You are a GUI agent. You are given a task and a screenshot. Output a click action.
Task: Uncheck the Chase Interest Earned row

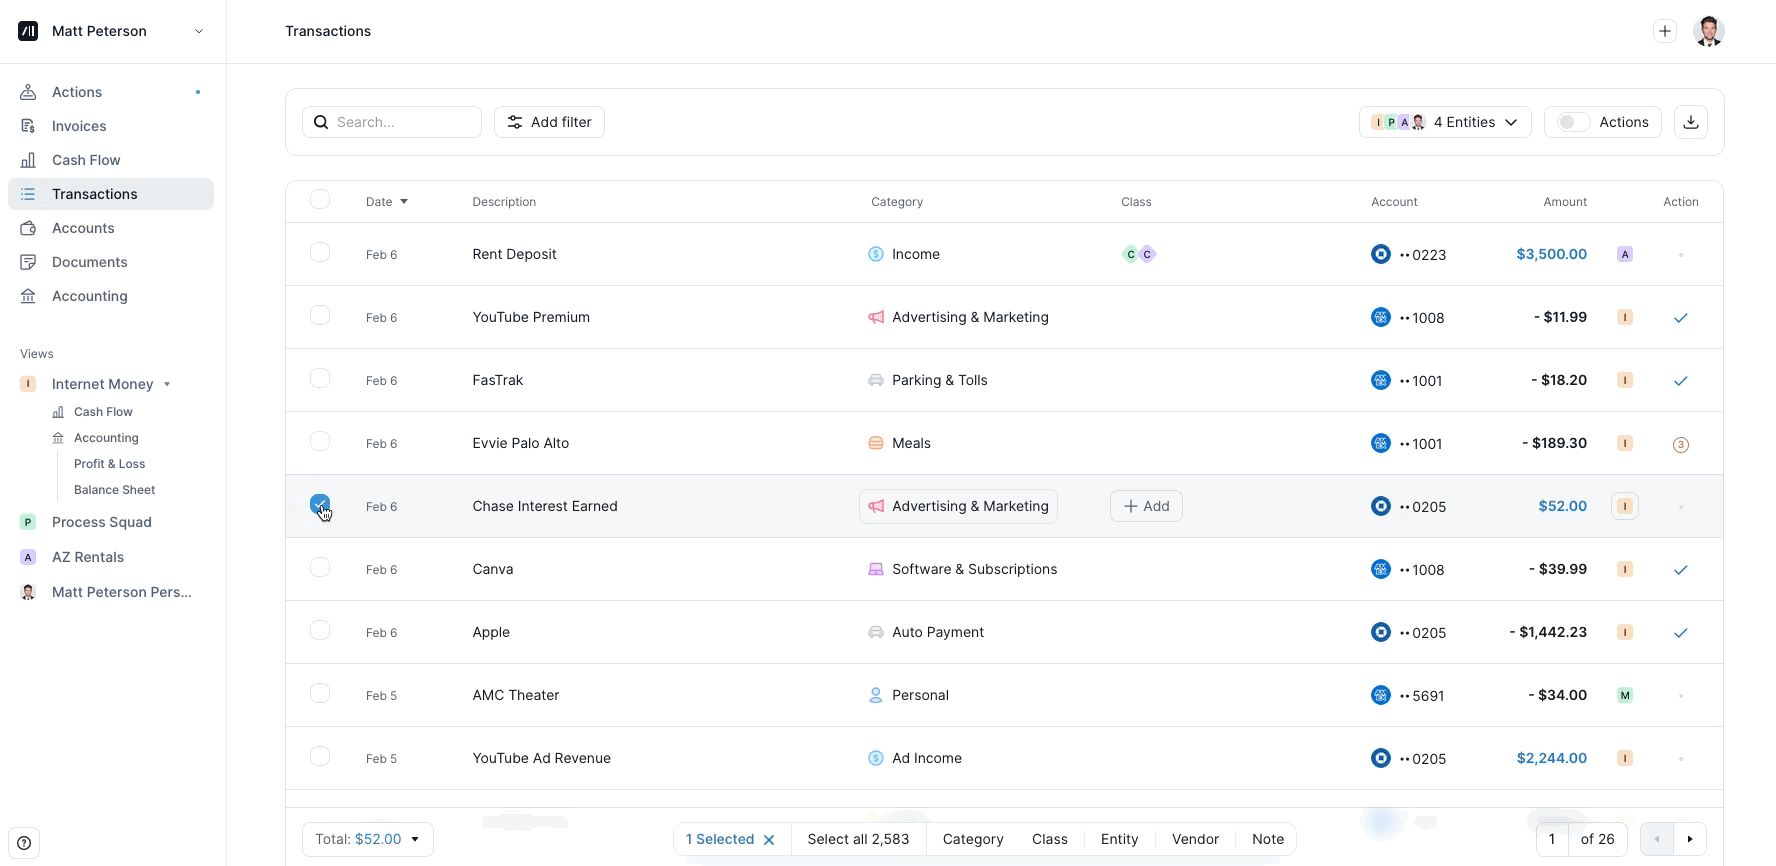[x=320, y=504]
